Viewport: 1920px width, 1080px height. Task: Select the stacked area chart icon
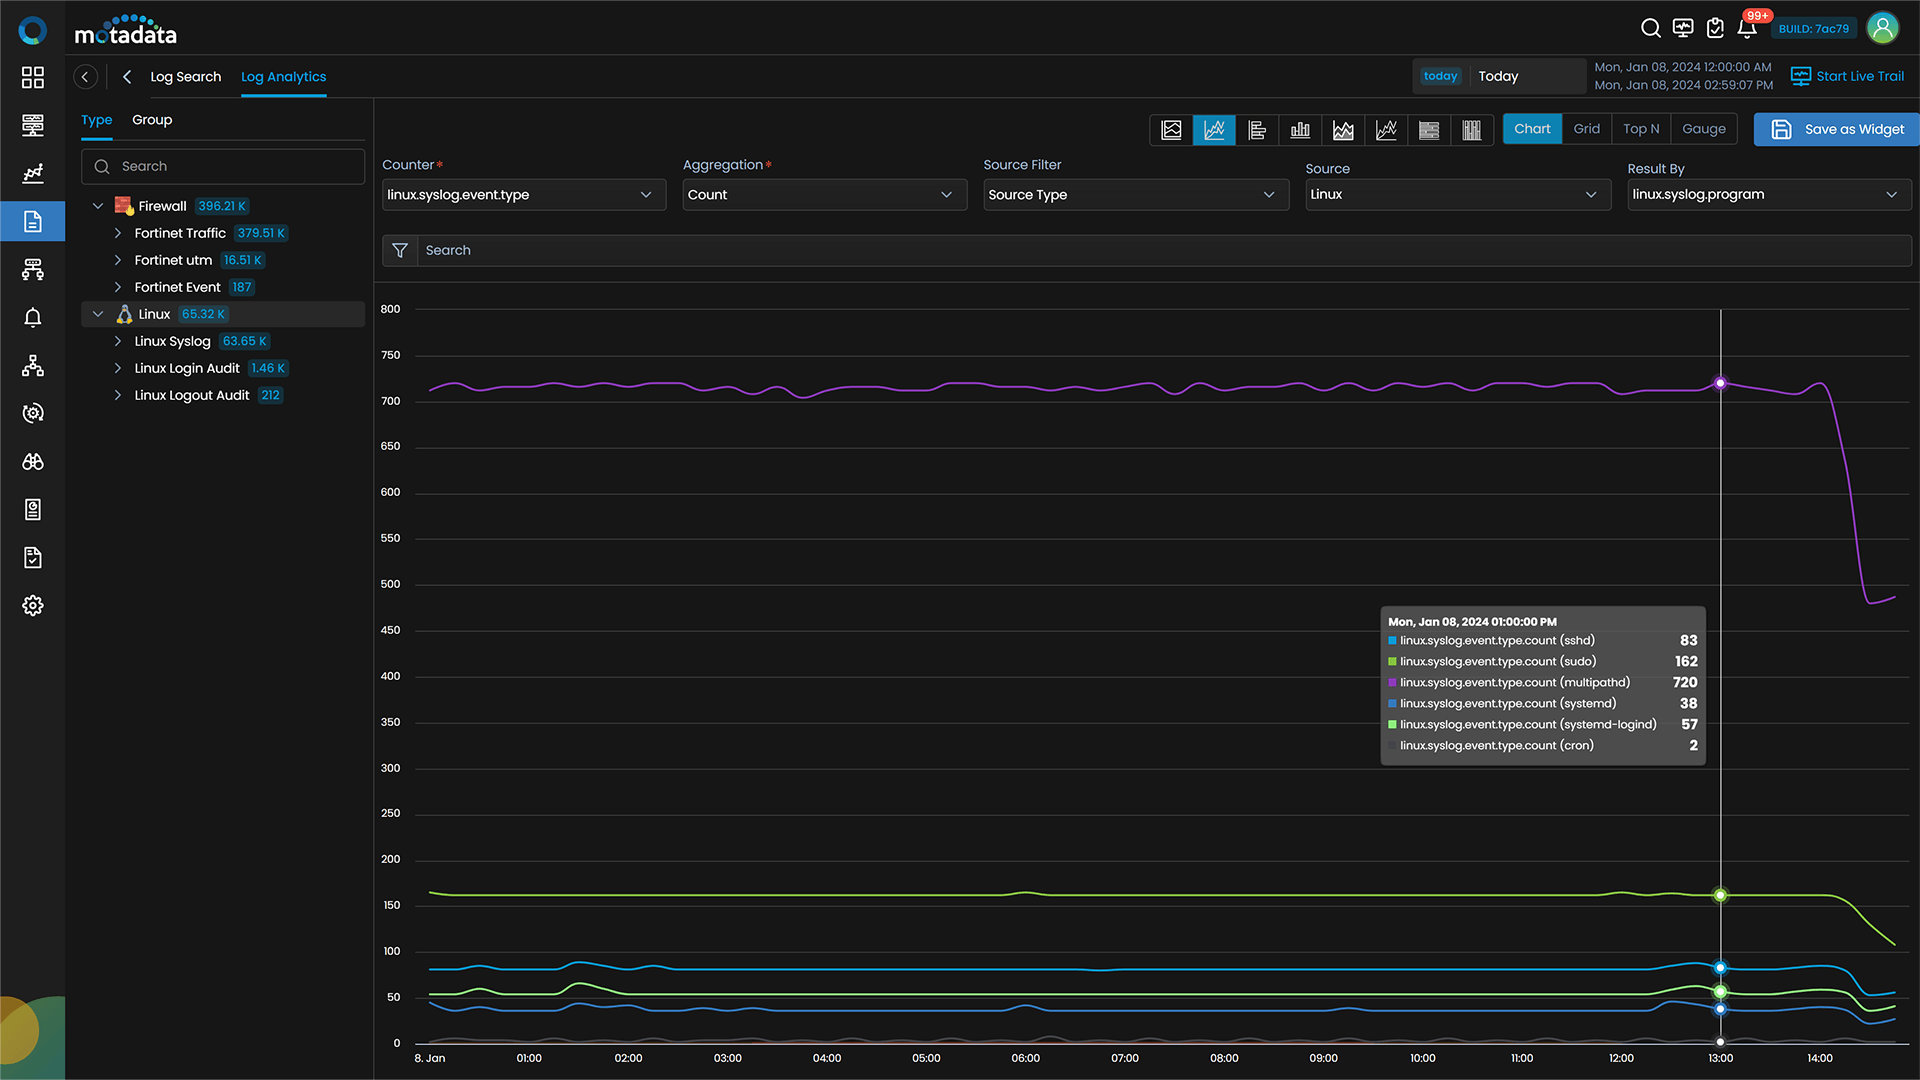point(1343,130)
